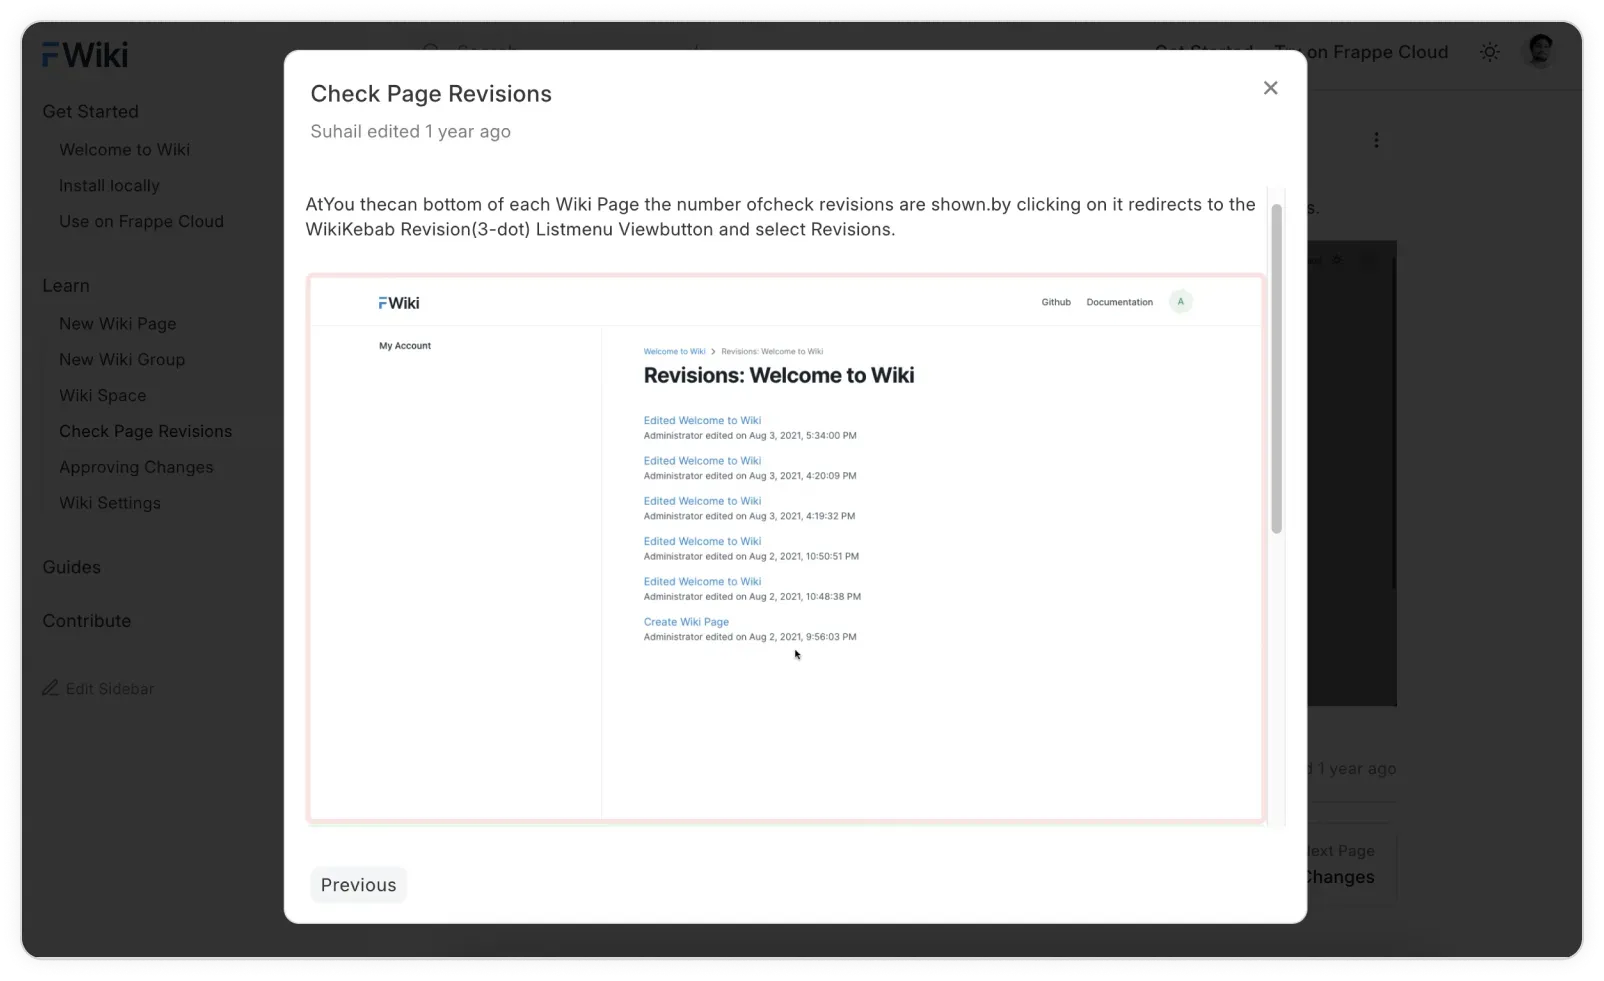Open Welcome to Wiki sidebar page
Screen dimensions: 1604x981
tap(124, 149)
